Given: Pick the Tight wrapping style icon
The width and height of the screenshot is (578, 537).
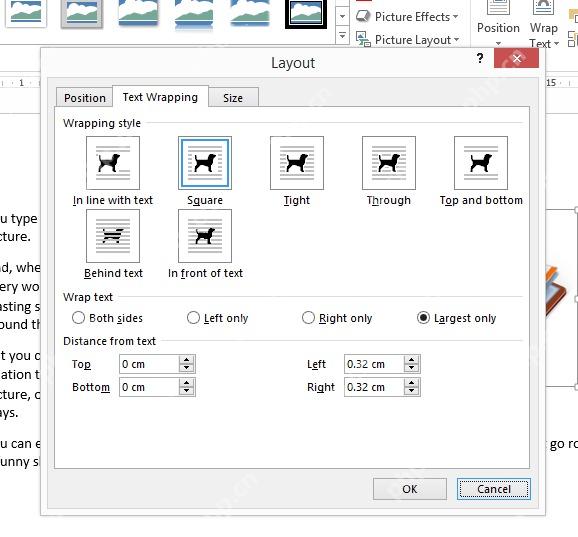Looking at the screenshot, I should (x=297, y=163).
